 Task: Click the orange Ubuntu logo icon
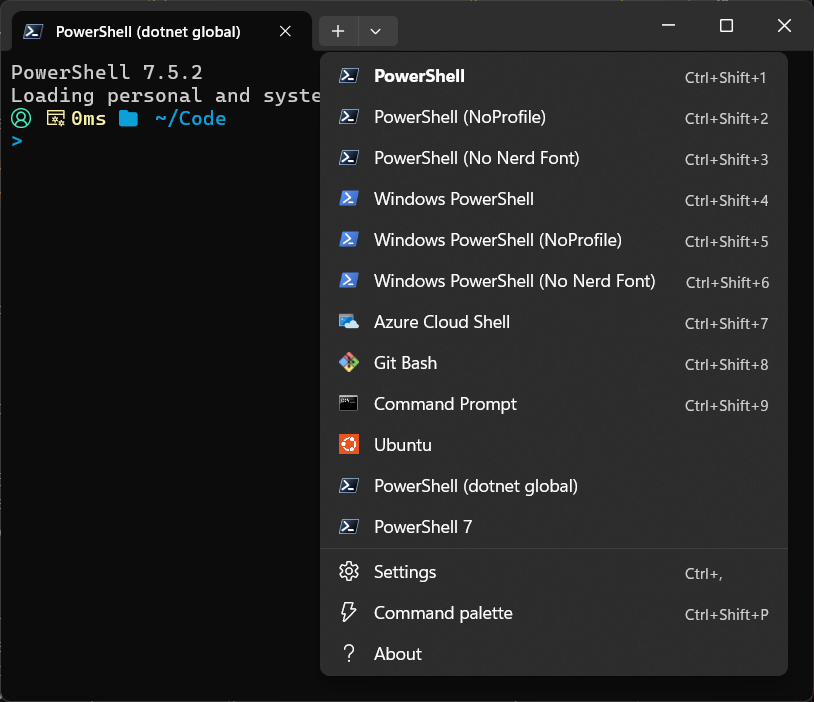[x=348, y=444]
